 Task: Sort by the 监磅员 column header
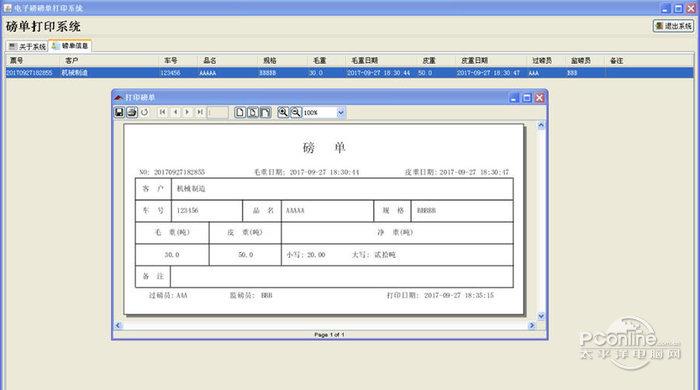tap(585, 60)
